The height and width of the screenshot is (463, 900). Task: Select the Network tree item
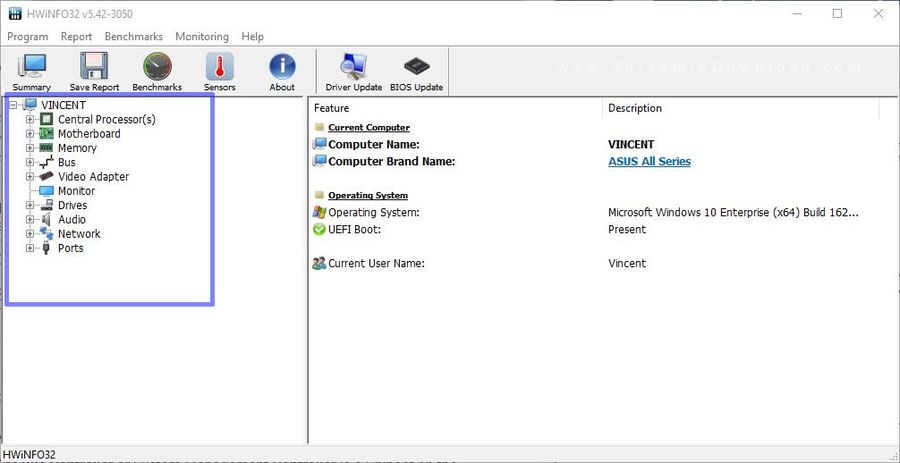point(79,234)
